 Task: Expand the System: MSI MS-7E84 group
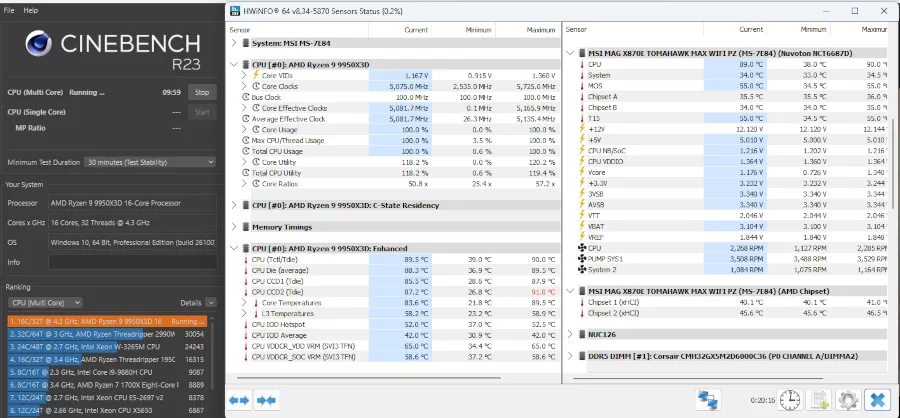(x=234, y=43)
